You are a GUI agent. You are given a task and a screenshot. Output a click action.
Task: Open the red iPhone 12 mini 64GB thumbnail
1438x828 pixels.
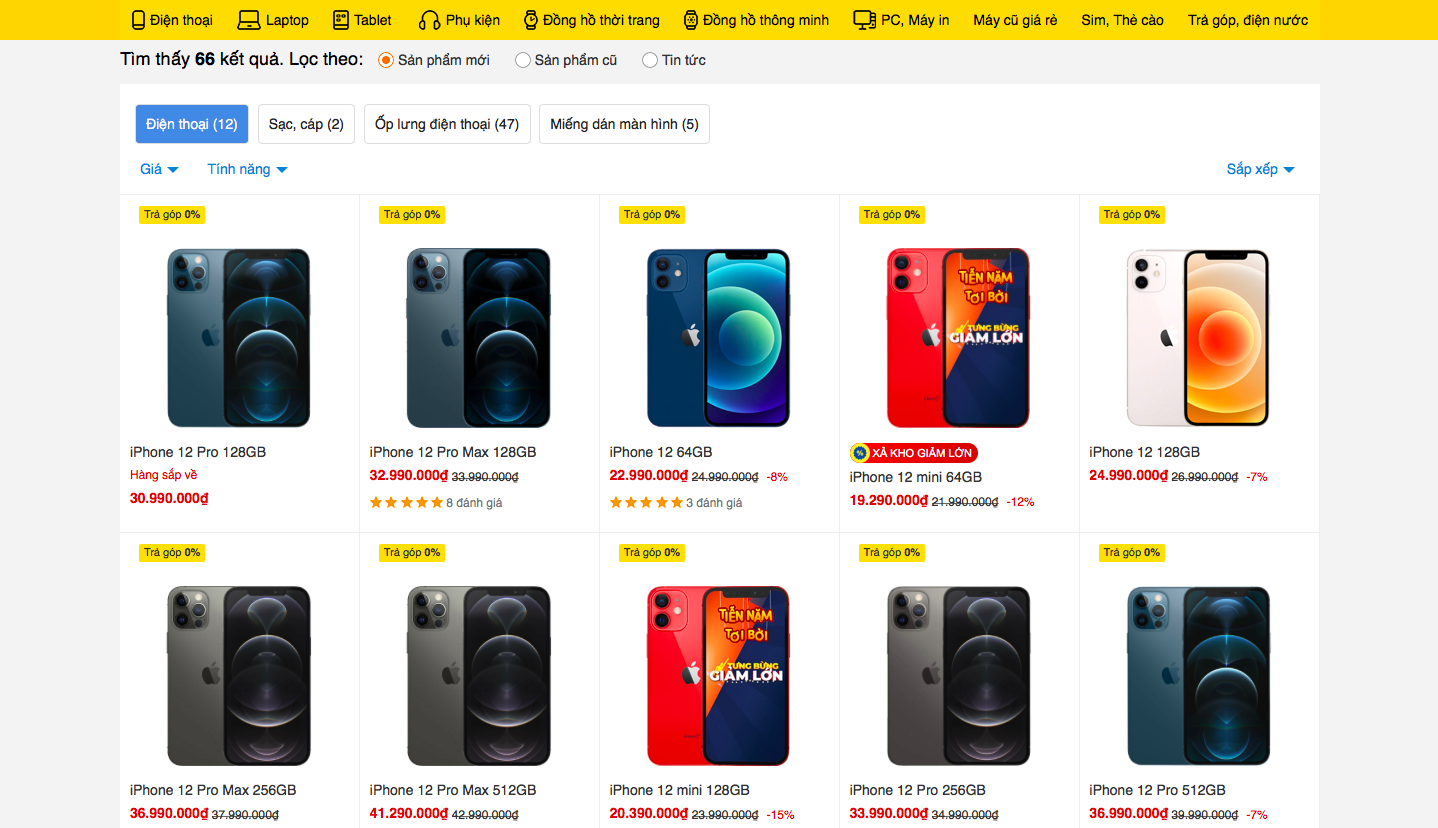coord(958,338)
